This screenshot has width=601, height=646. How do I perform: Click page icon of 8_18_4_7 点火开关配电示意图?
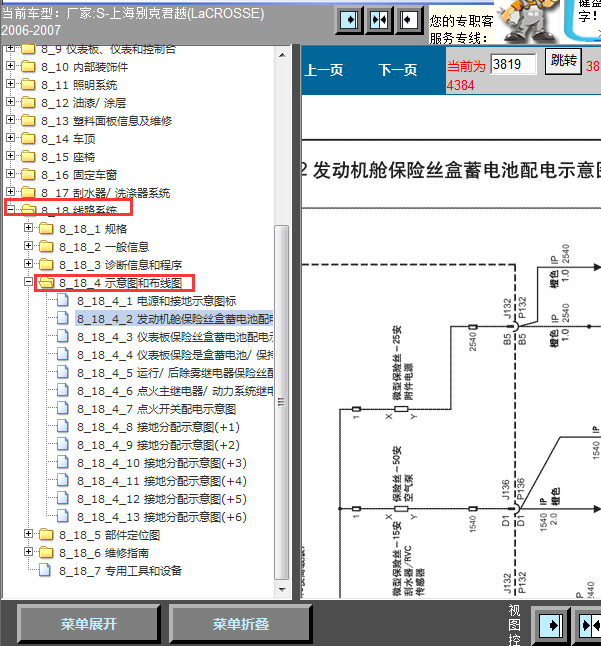(63, 408)
